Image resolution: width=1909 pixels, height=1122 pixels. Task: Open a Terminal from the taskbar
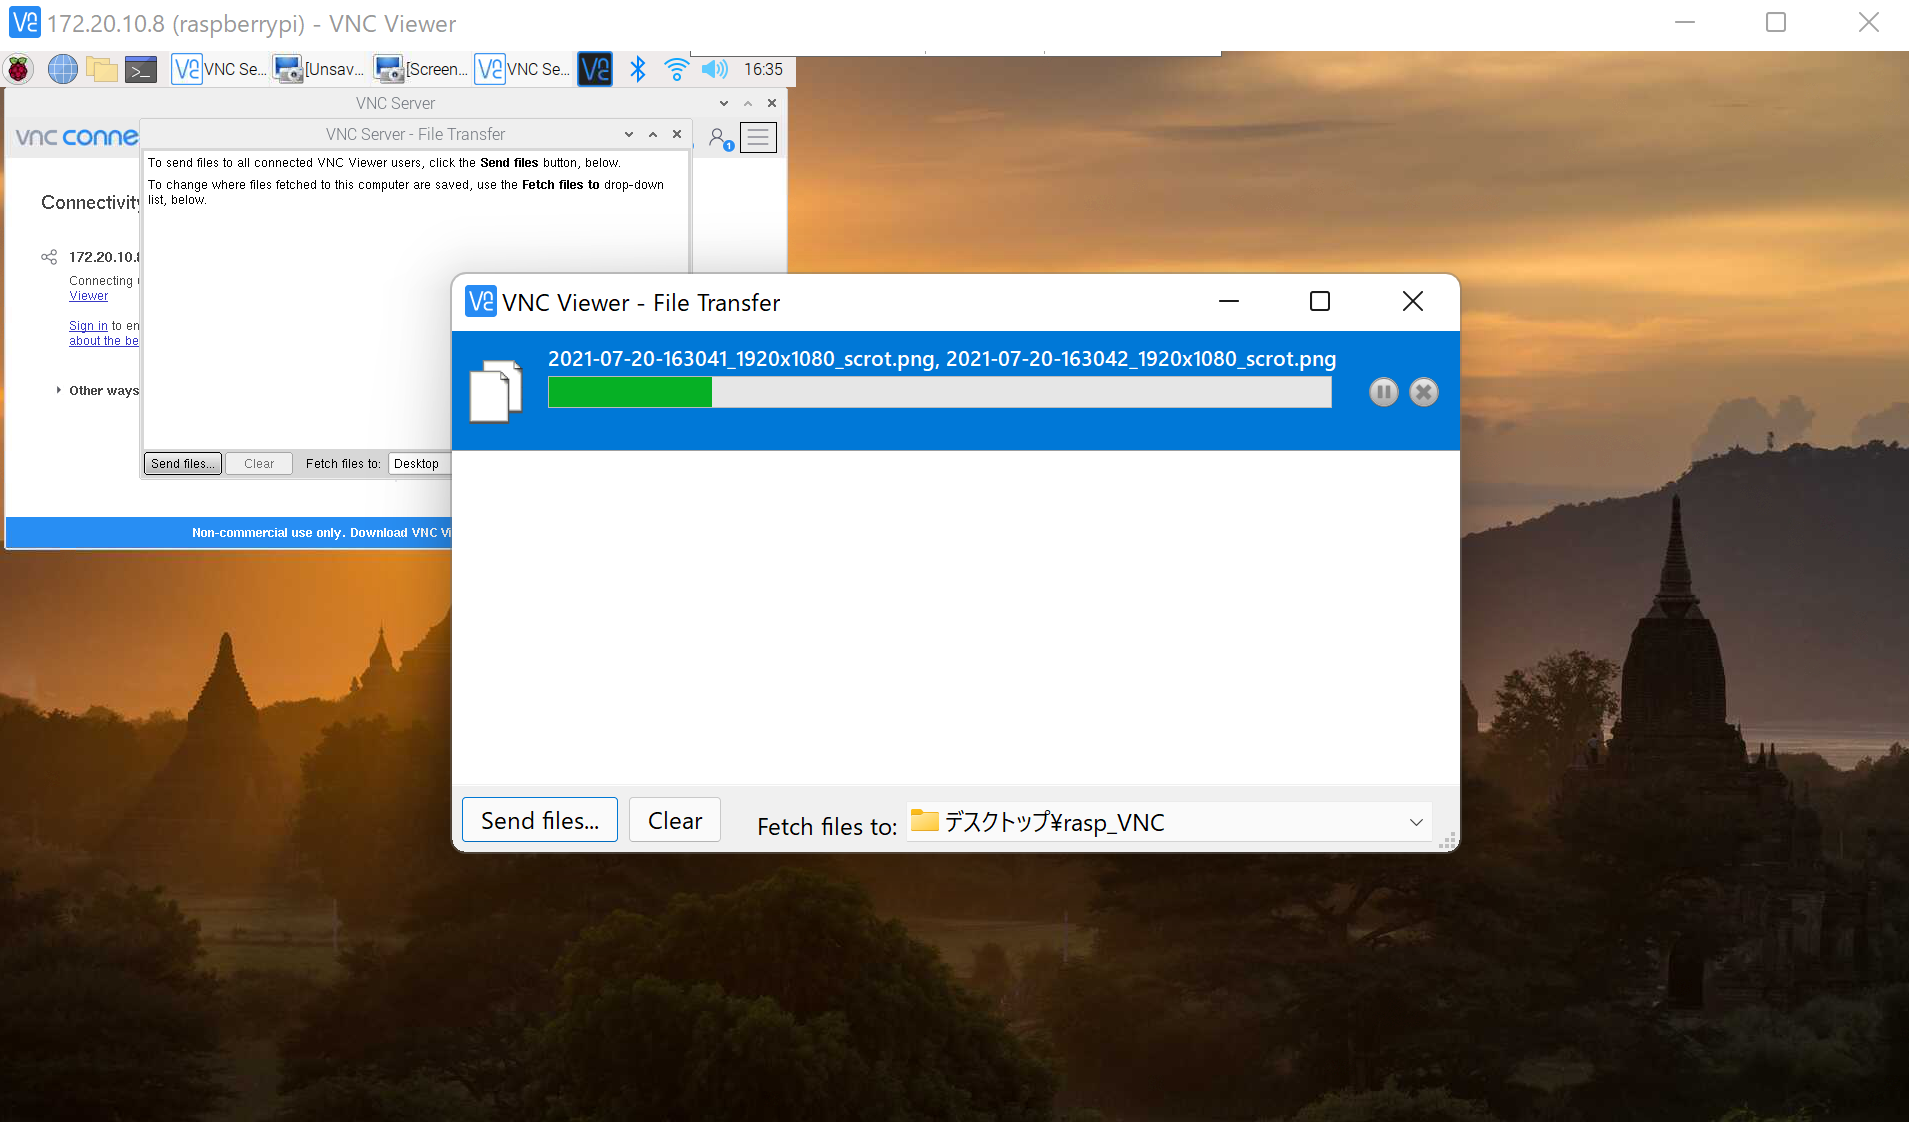coord(140,69)
